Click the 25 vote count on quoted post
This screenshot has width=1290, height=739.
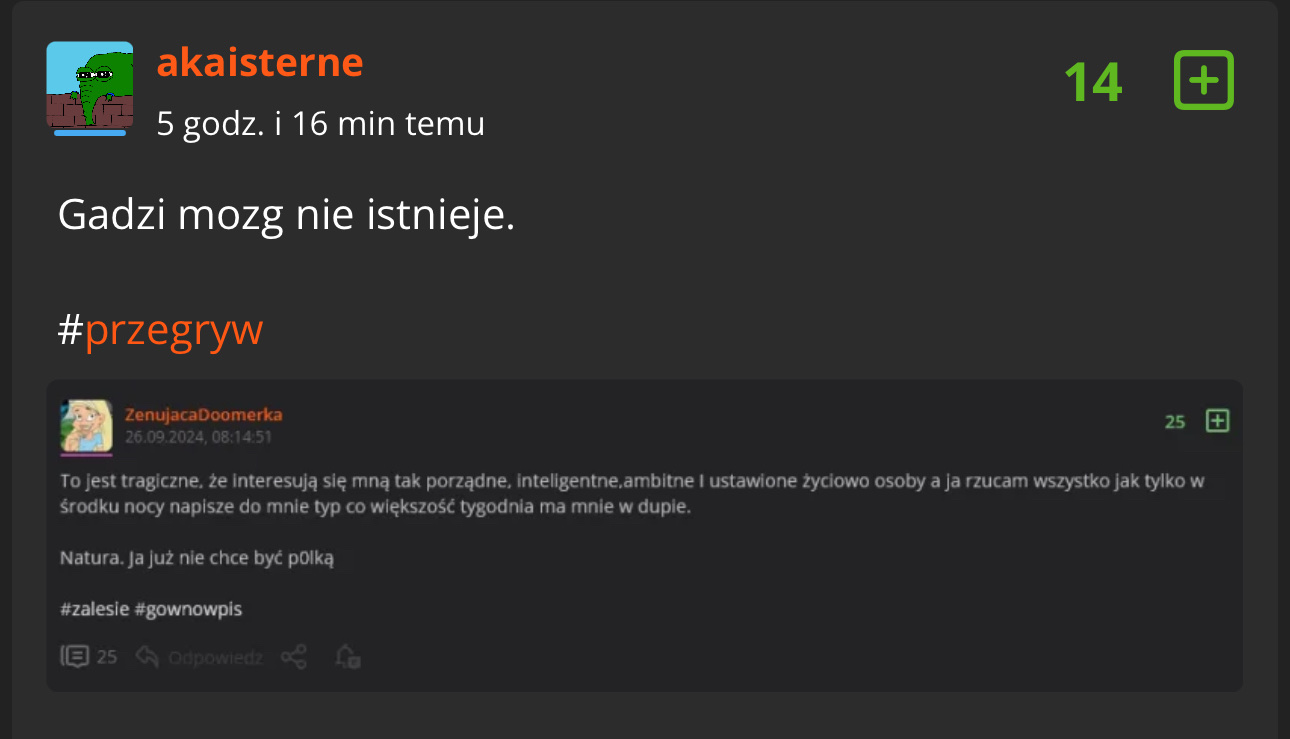point(1175,422)
